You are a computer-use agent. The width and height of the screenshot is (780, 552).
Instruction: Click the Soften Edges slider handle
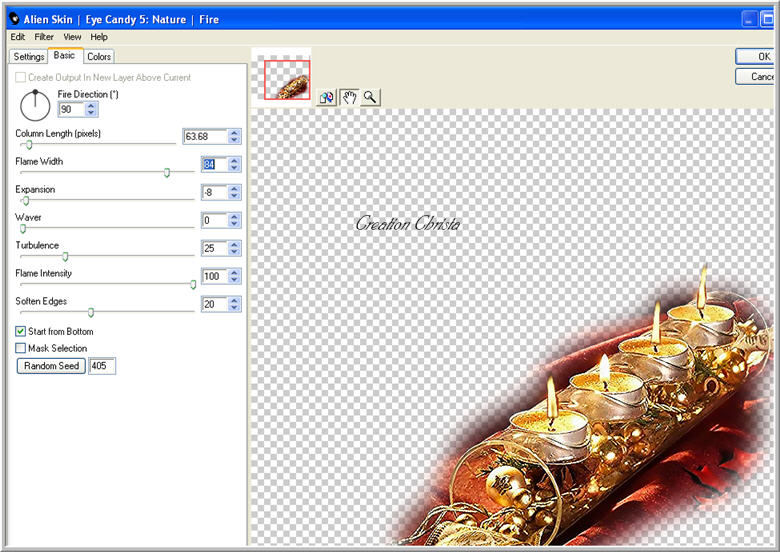click(x=91, y=312)
